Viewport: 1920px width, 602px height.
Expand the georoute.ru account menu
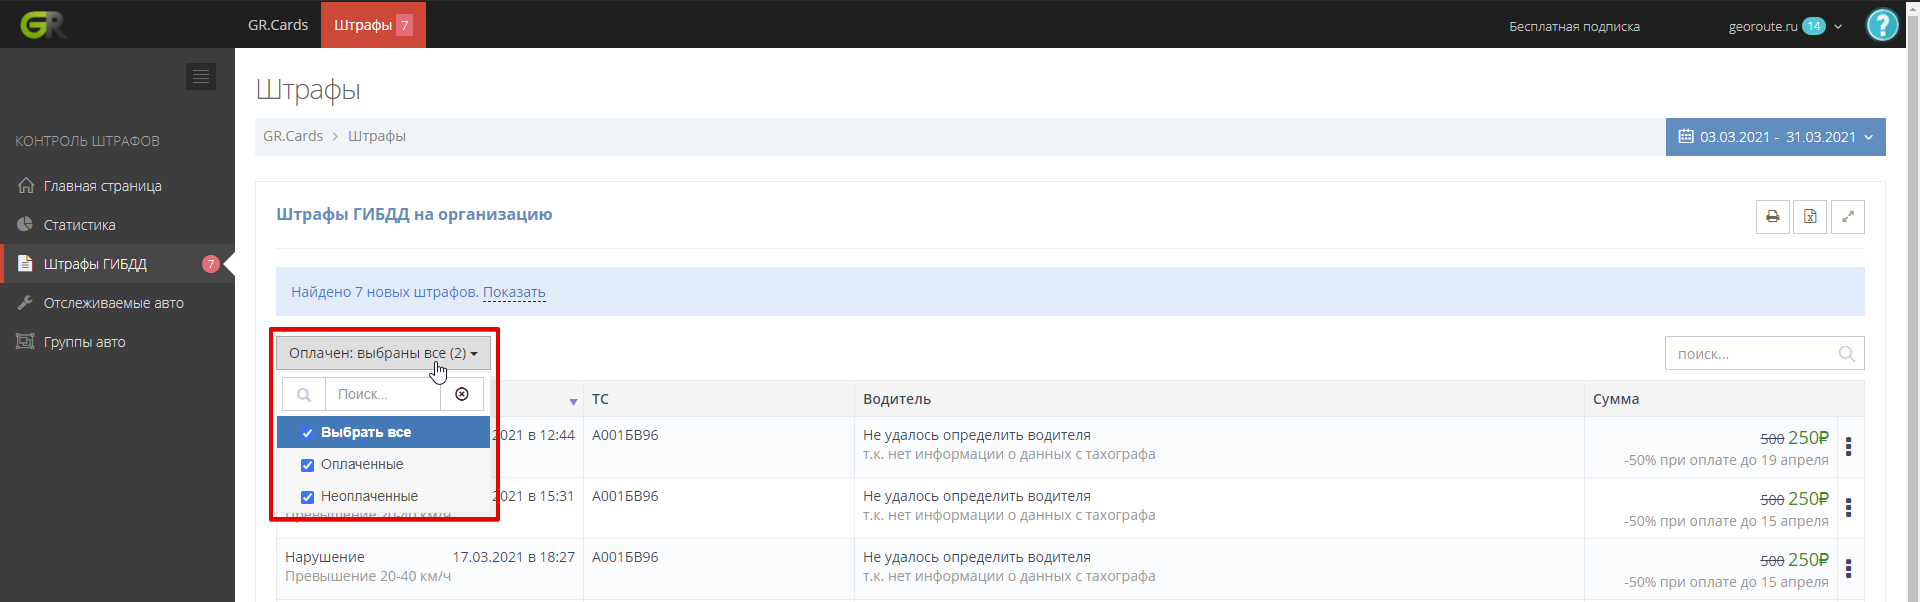point(1784,26)
